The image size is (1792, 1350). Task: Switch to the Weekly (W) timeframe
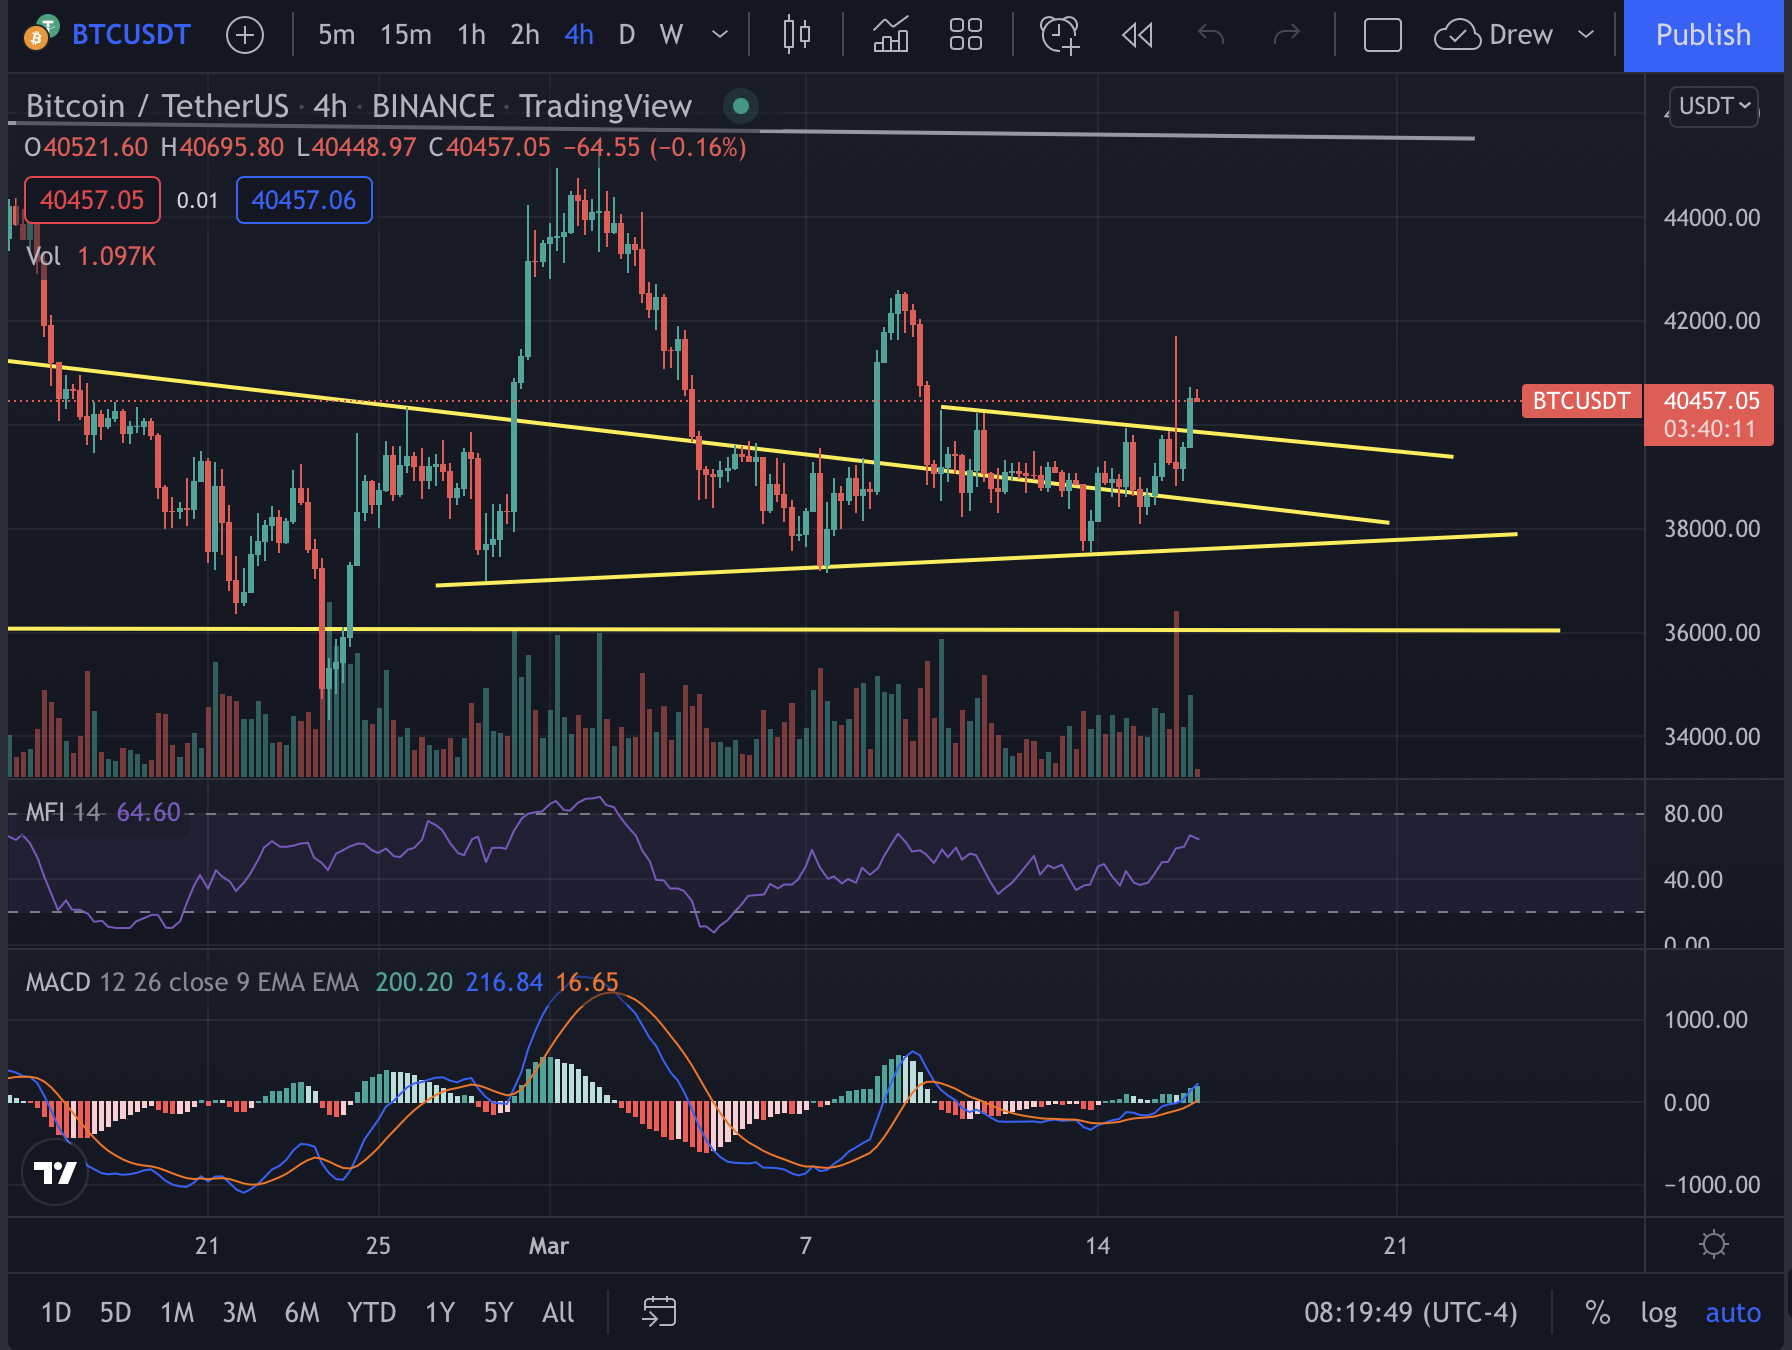click(671, 35)
